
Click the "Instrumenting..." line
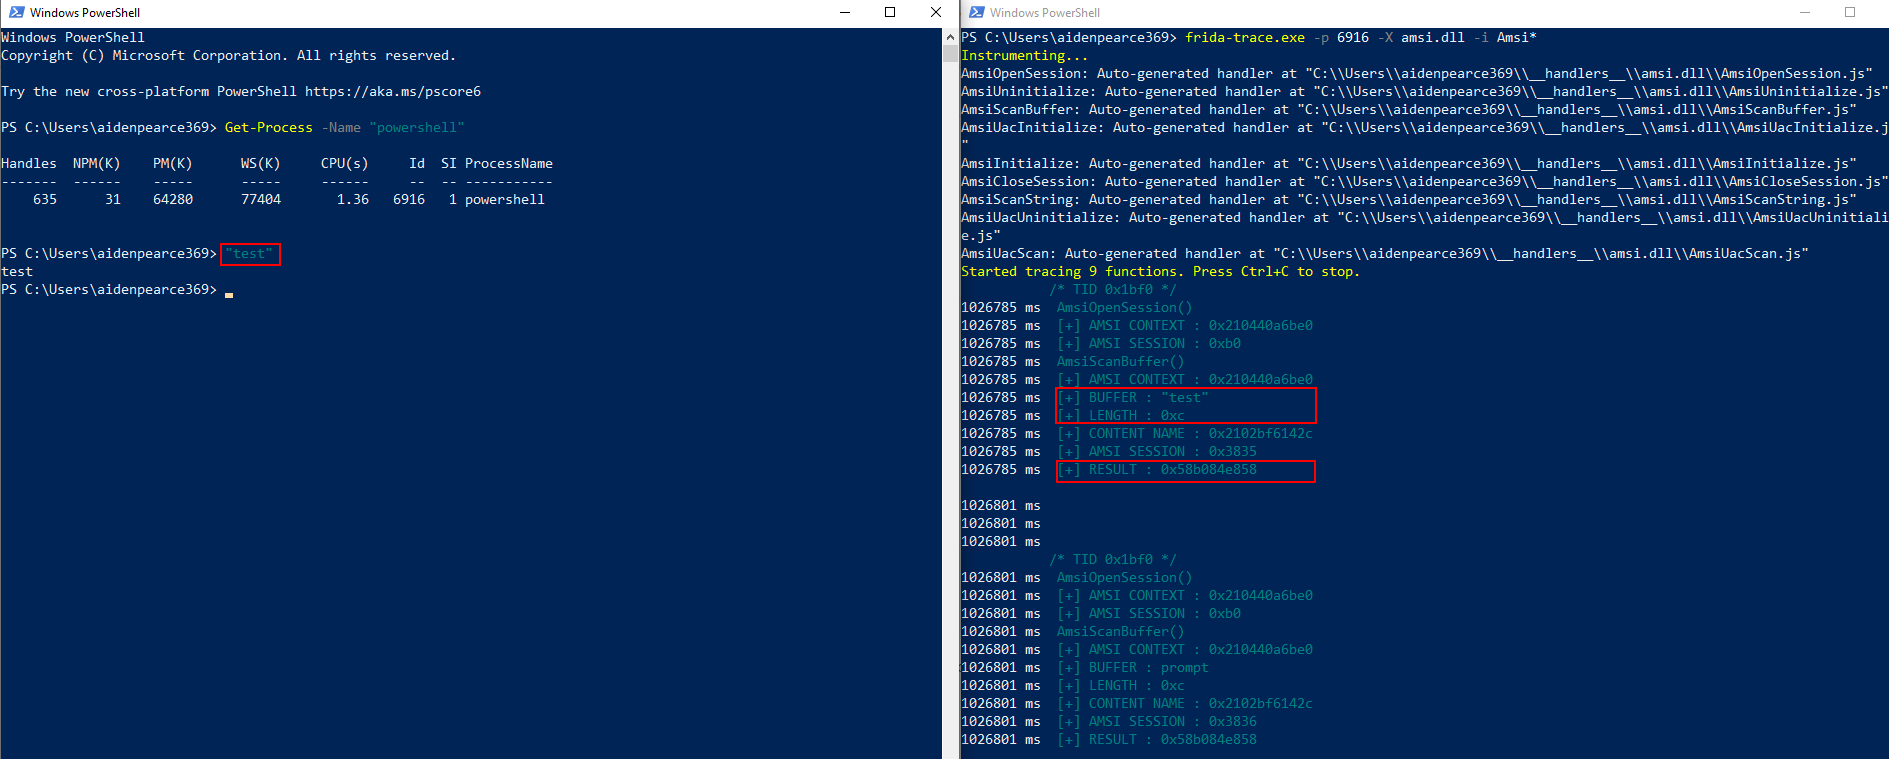(x=1025, y=55)
